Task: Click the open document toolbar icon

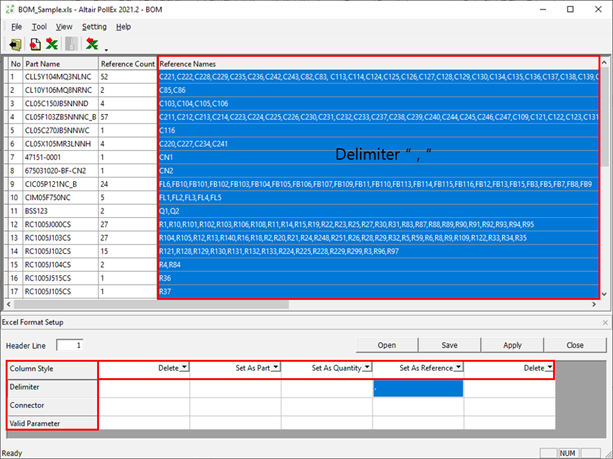Action: pyautogui.click(x=35, y=44)
